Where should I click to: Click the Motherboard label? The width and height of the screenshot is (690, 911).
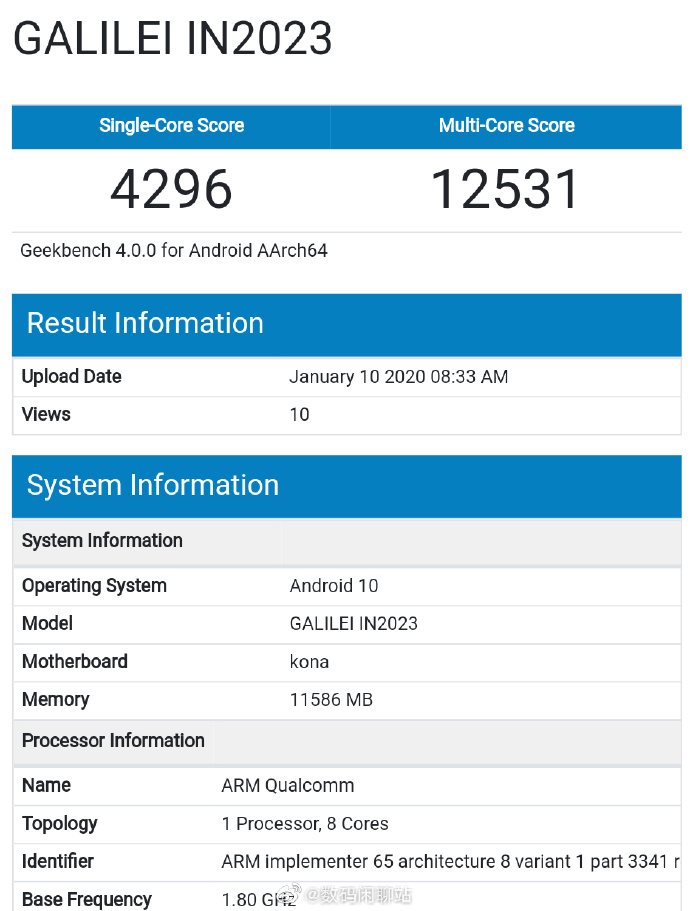[x=74, y=661]
